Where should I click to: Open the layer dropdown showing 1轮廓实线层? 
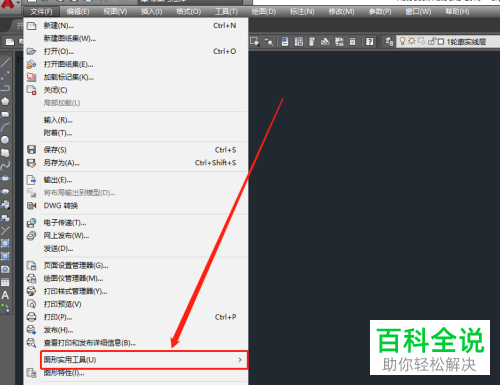pos(448,42)
